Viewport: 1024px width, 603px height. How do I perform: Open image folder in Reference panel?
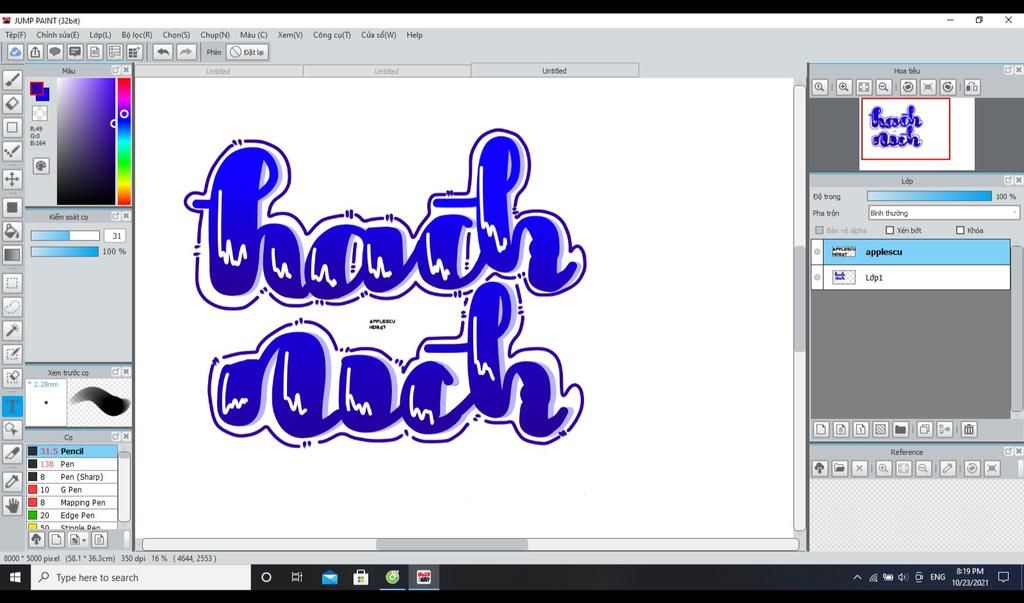pyautogui.click(x=840, y=468)
